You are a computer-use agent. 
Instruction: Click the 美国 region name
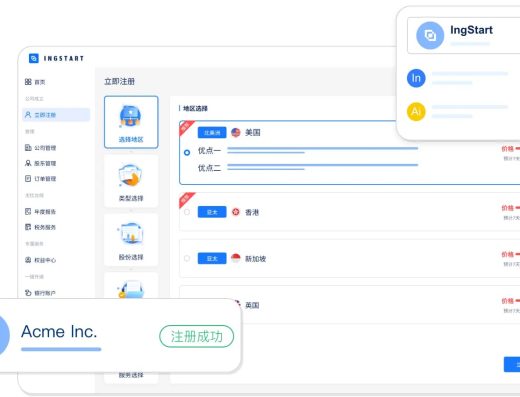pos(253,133)
